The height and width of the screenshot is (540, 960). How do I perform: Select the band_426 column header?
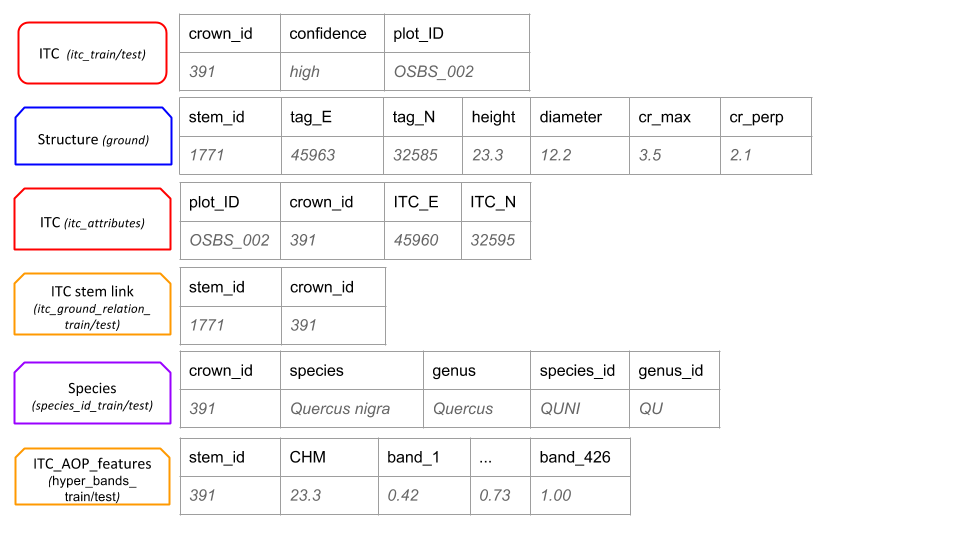tap(580, 458)
